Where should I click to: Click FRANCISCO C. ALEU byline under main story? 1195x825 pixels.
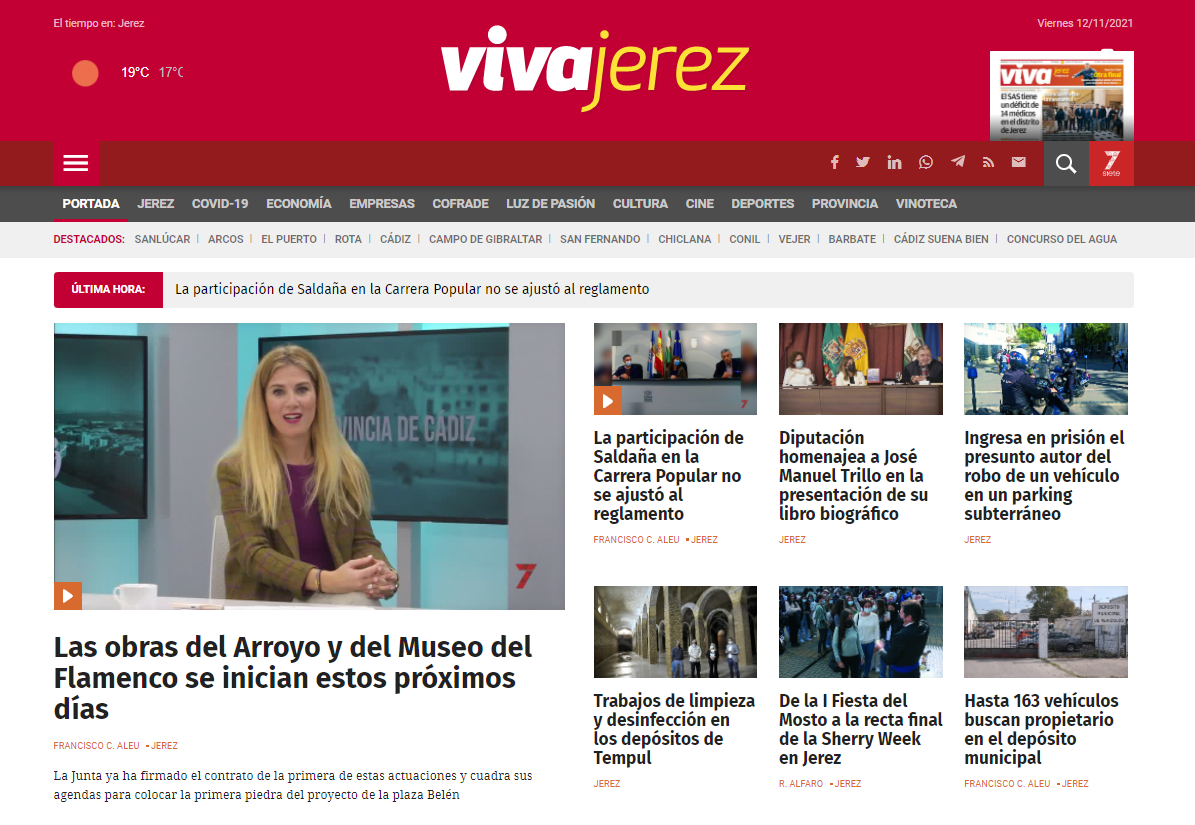(97, 746)
